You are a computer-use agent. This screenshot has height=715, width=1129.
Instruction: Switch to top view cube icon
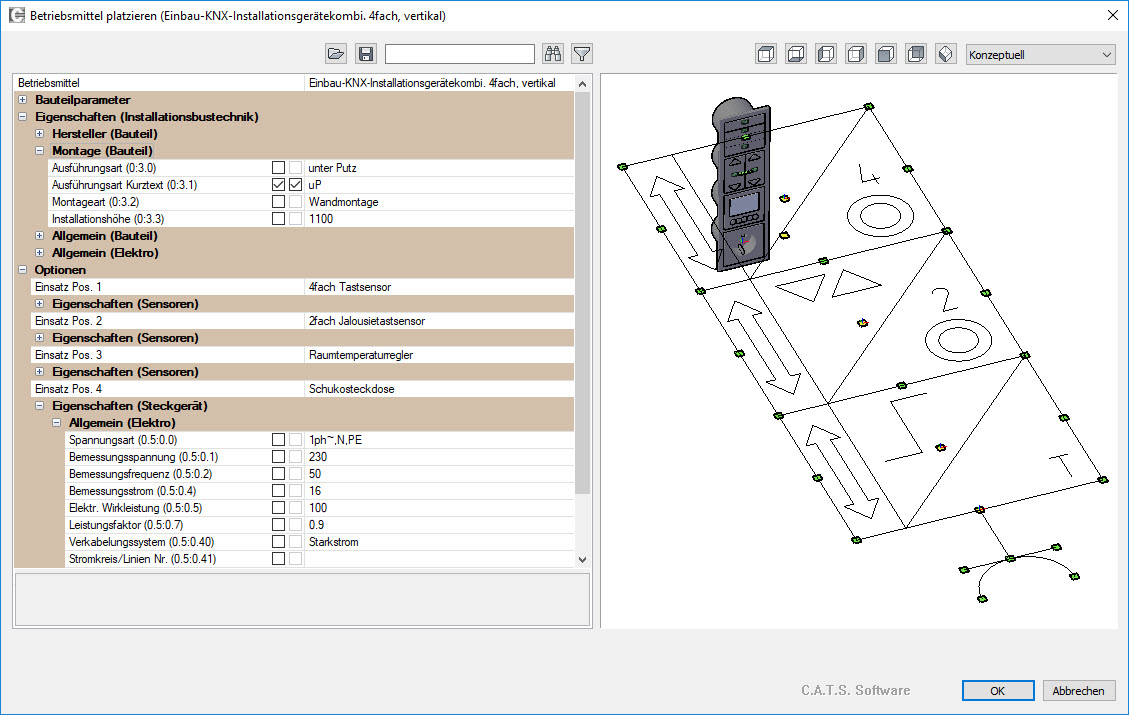coord(766,54)
